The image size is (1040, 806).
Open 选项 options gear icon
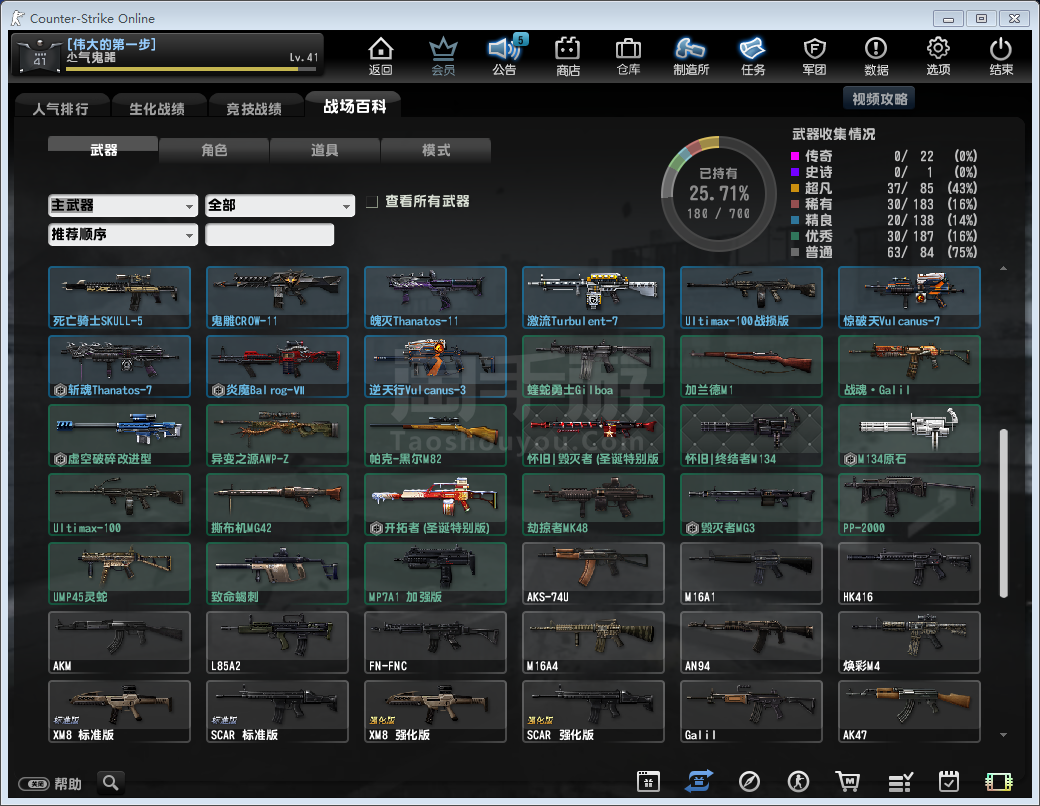click(939, 56)
